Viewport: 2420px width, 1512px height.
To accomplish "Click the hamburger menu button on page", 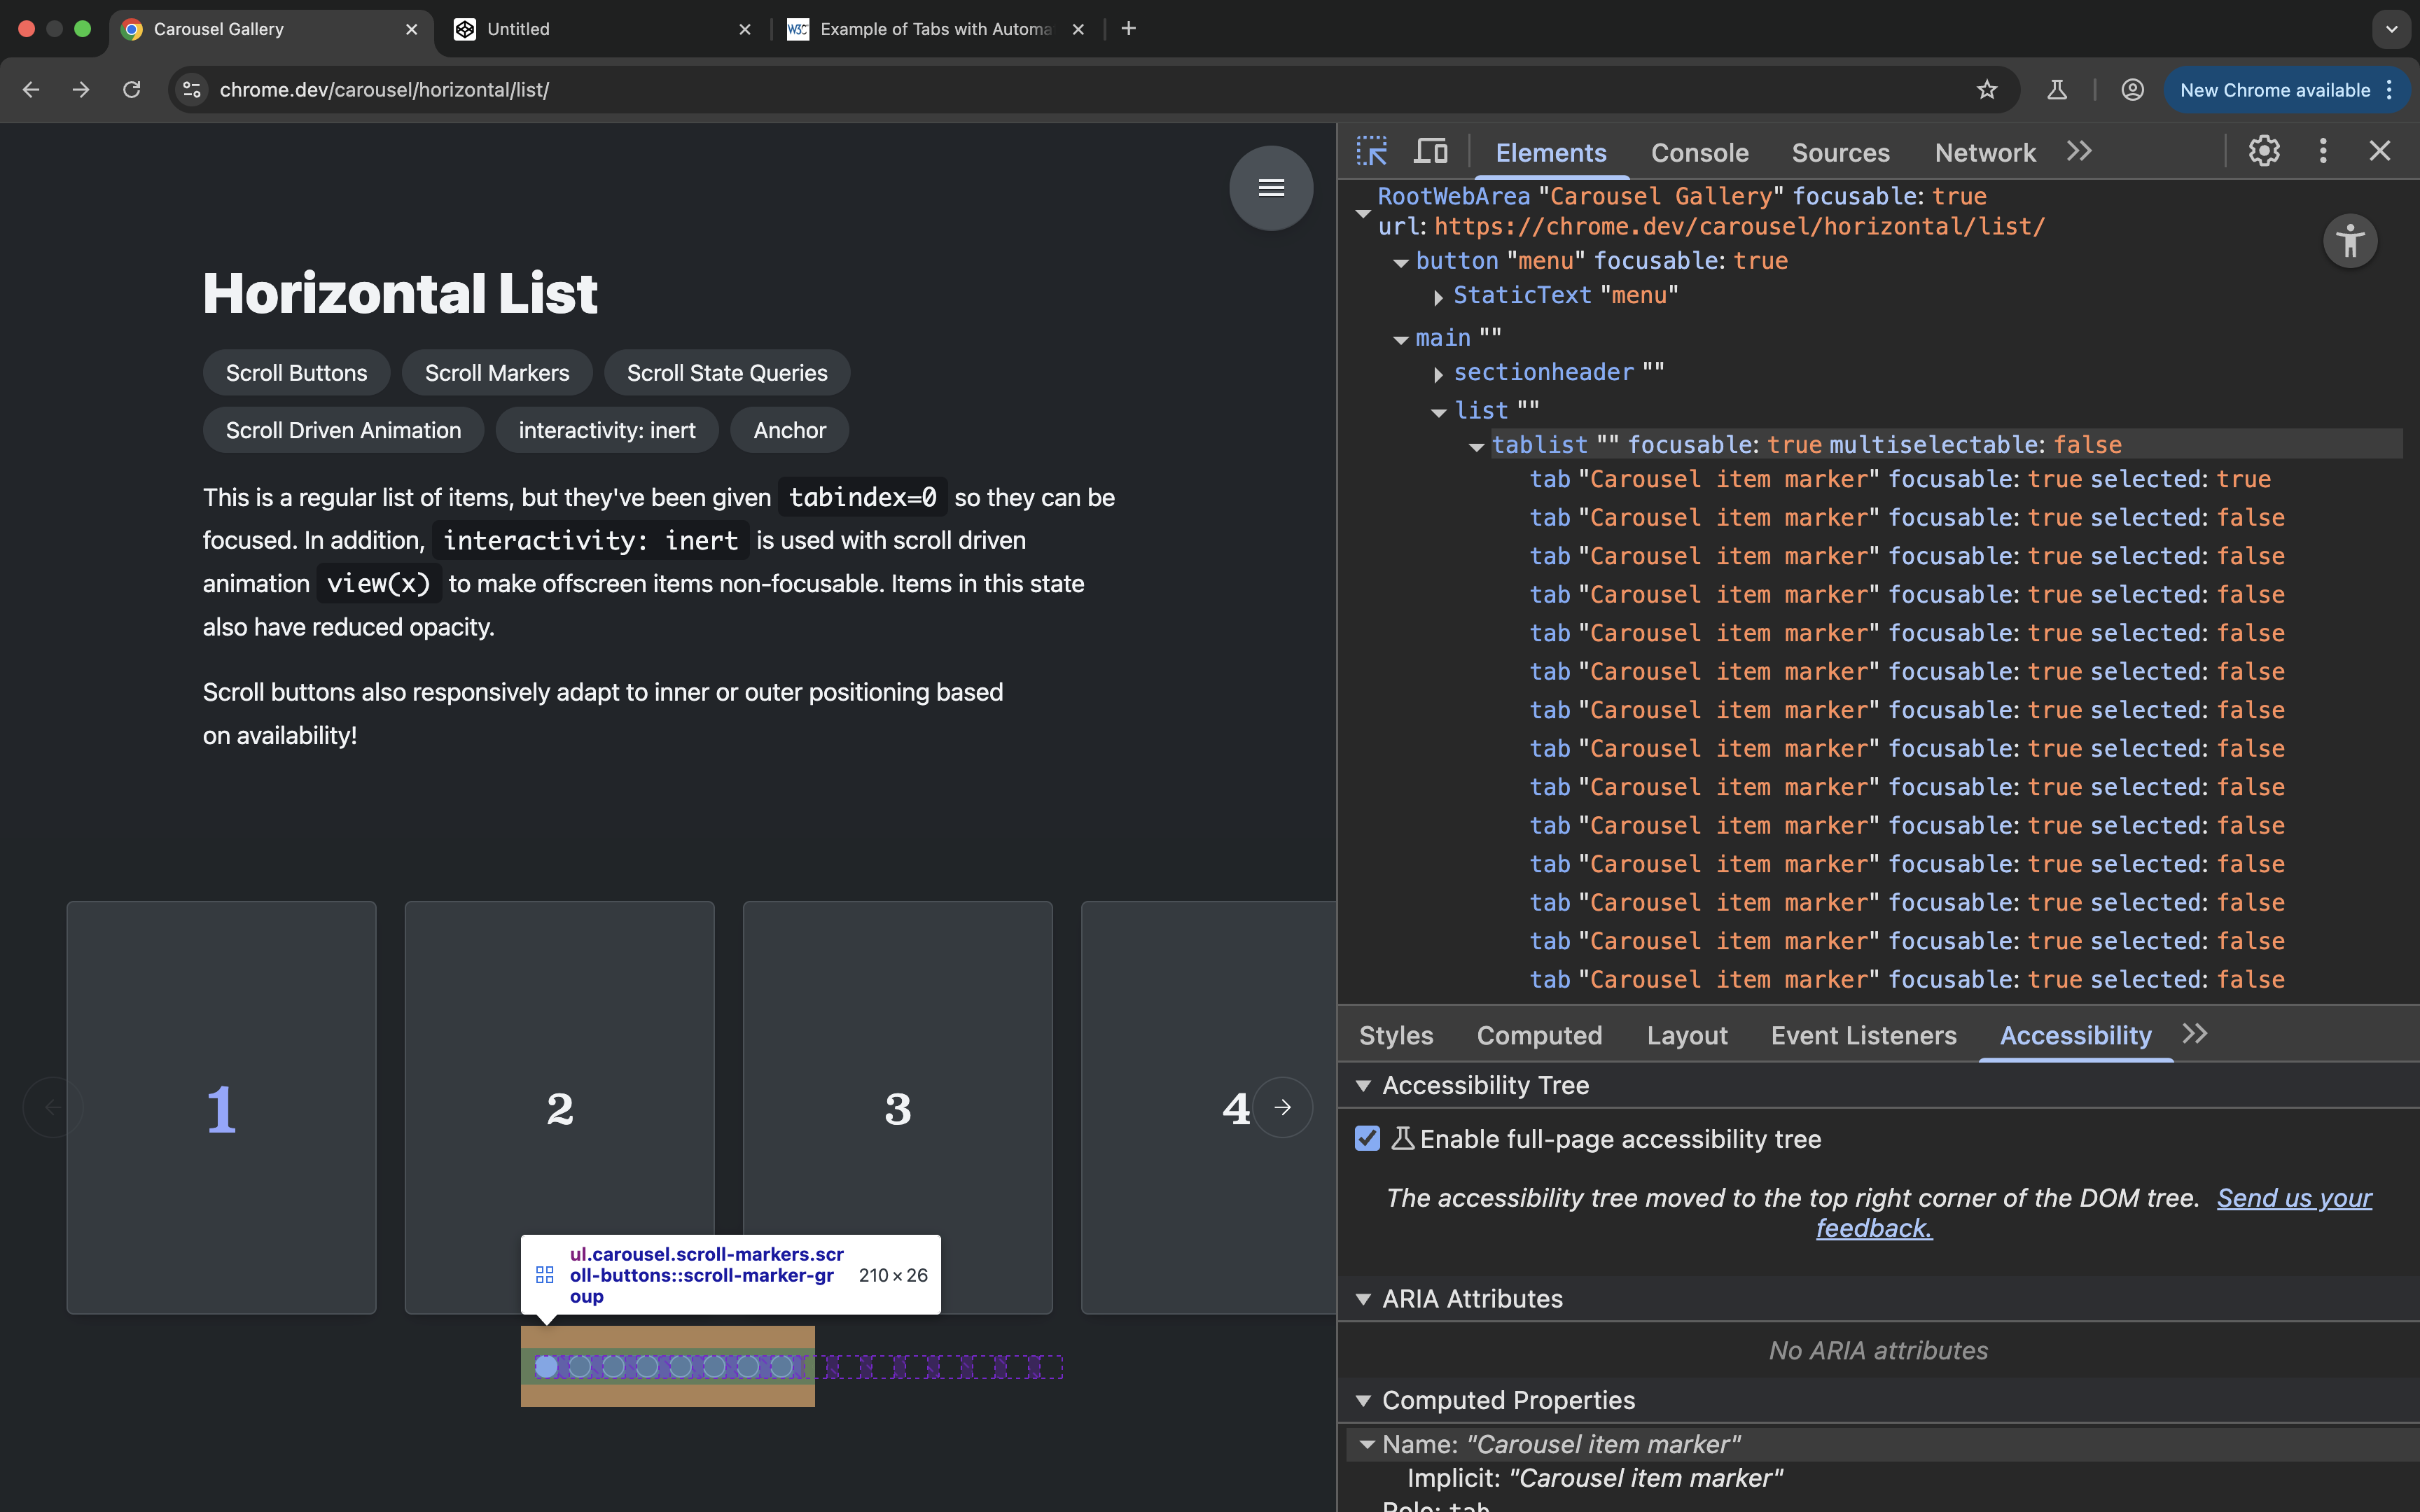I will pos(1271,188).
